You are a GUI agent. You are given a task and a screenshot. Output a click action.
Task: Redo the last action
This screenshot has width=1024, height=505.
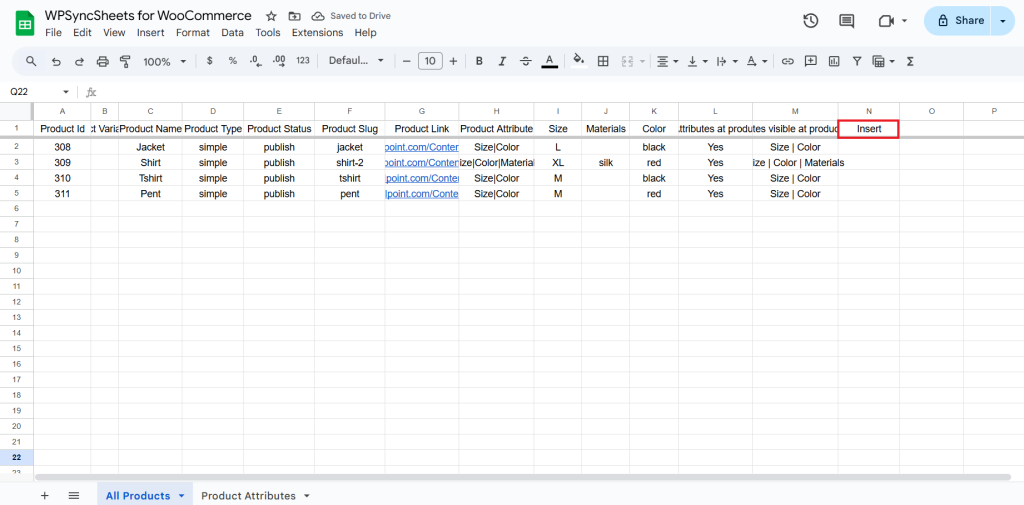[x=79, y=61]
